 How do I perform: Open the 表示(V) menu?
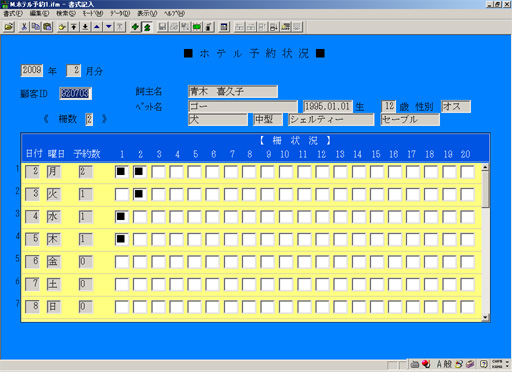147,13
